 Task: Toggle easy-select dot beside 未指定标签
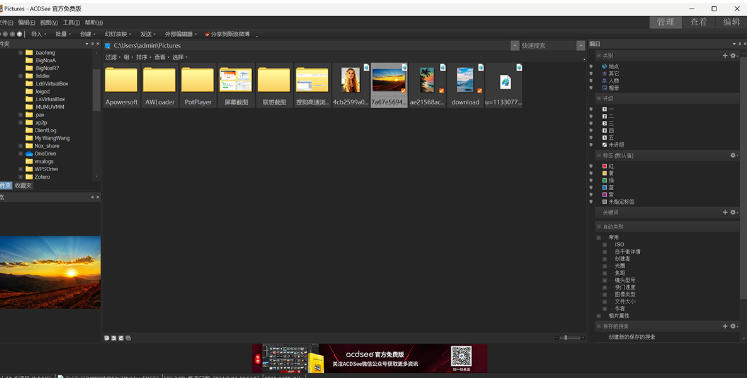591,202
